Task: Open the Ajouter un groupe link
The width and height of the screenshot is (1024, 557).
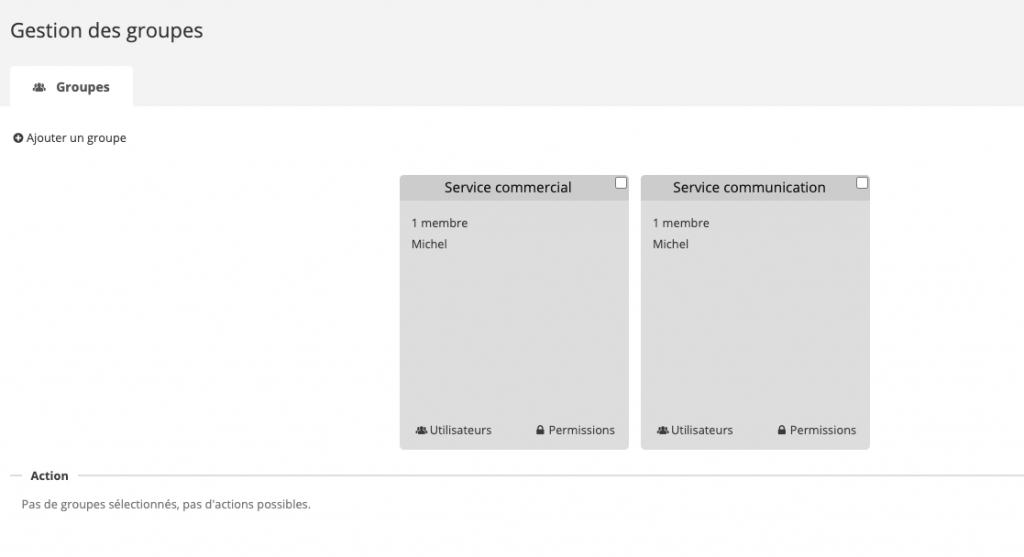Action: (x=76, y=138)
